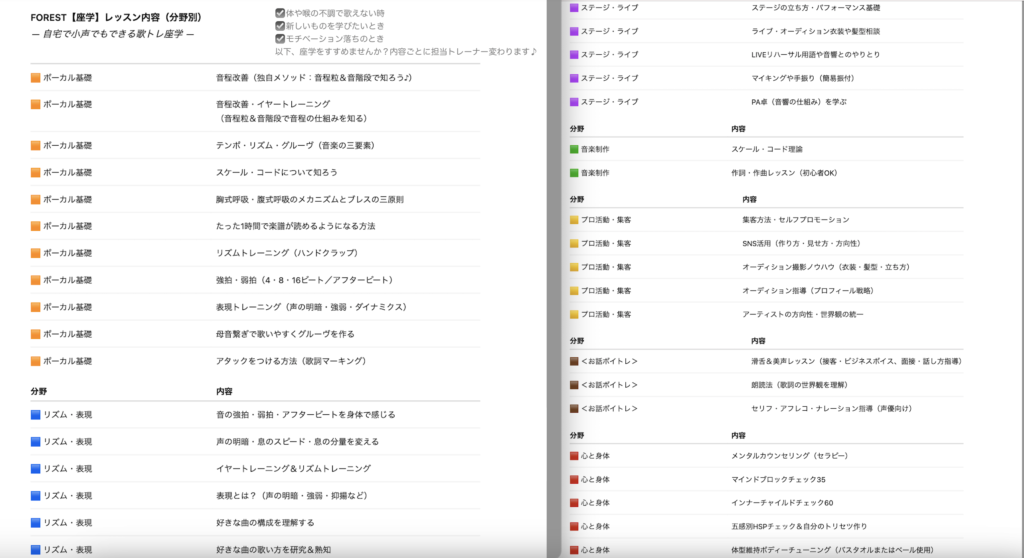Click the 内容 column header above the 音楽制作 rows
This screenshot has height=558, width=1024.
739,129
